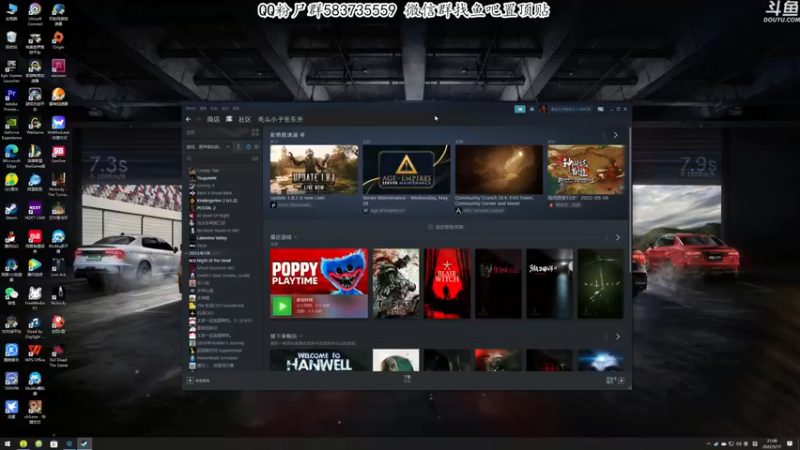Open the 秃头小子张东升 profile tab
The image size is (800, 450).
[280, 119]
